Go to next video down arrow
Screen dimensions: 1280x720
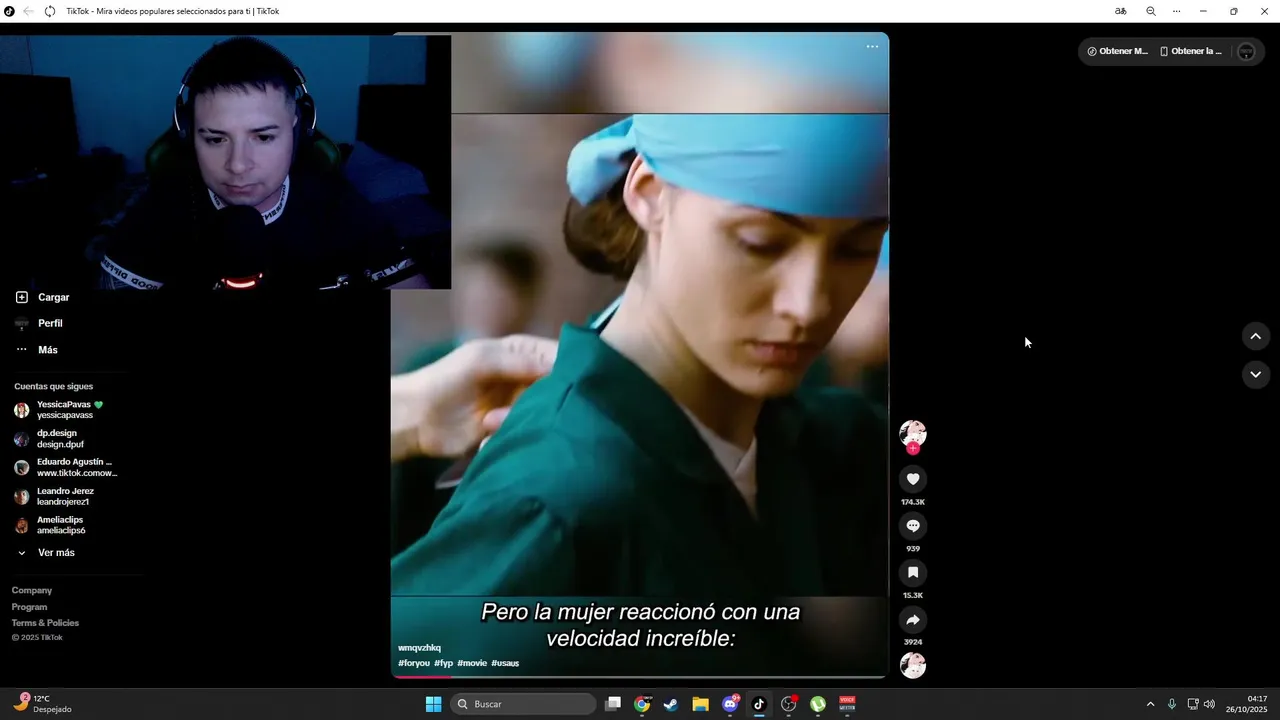tap(1256, 374)
